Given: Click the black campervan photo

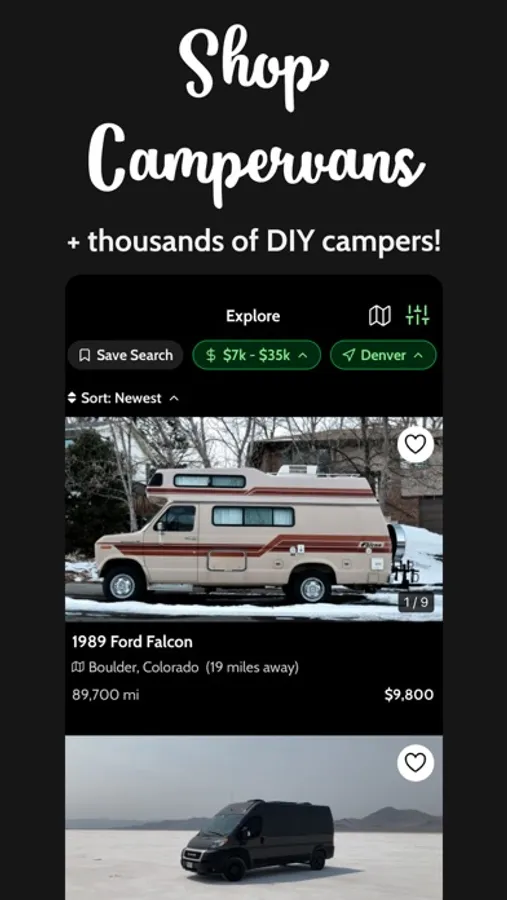Looking at the screenshot, I should [x=253, y=817].
